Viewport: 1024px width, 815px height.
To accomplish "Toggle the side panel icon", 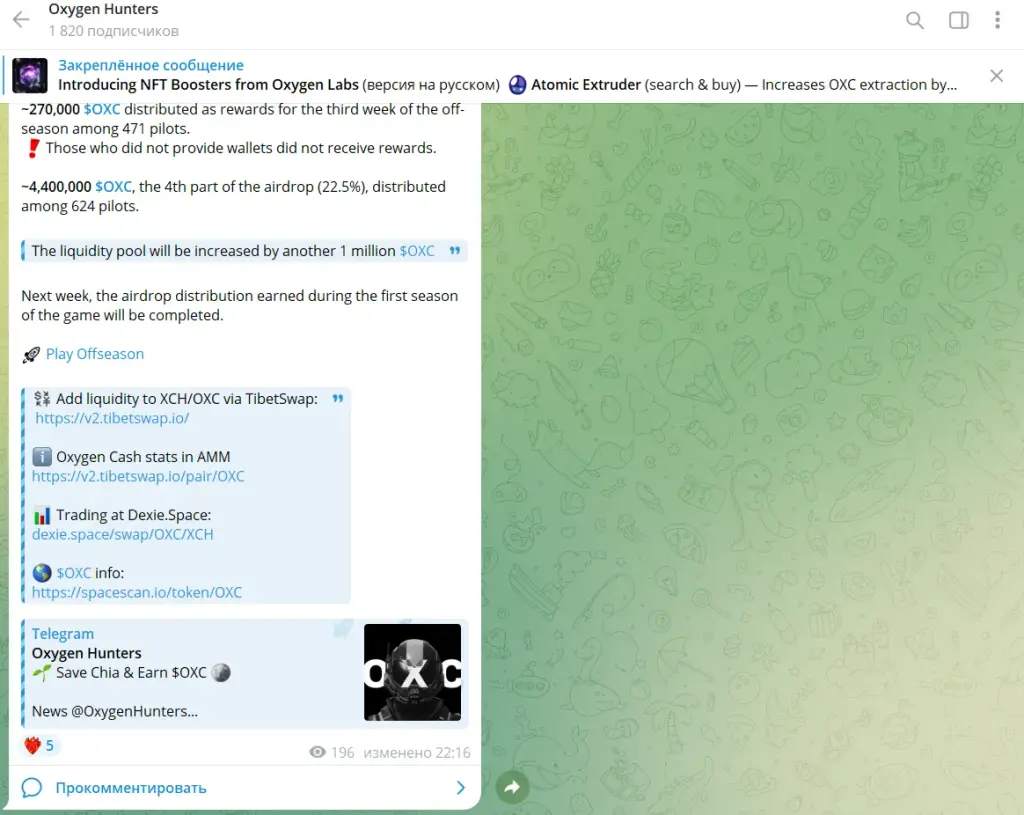I will [x=959, y=20].
